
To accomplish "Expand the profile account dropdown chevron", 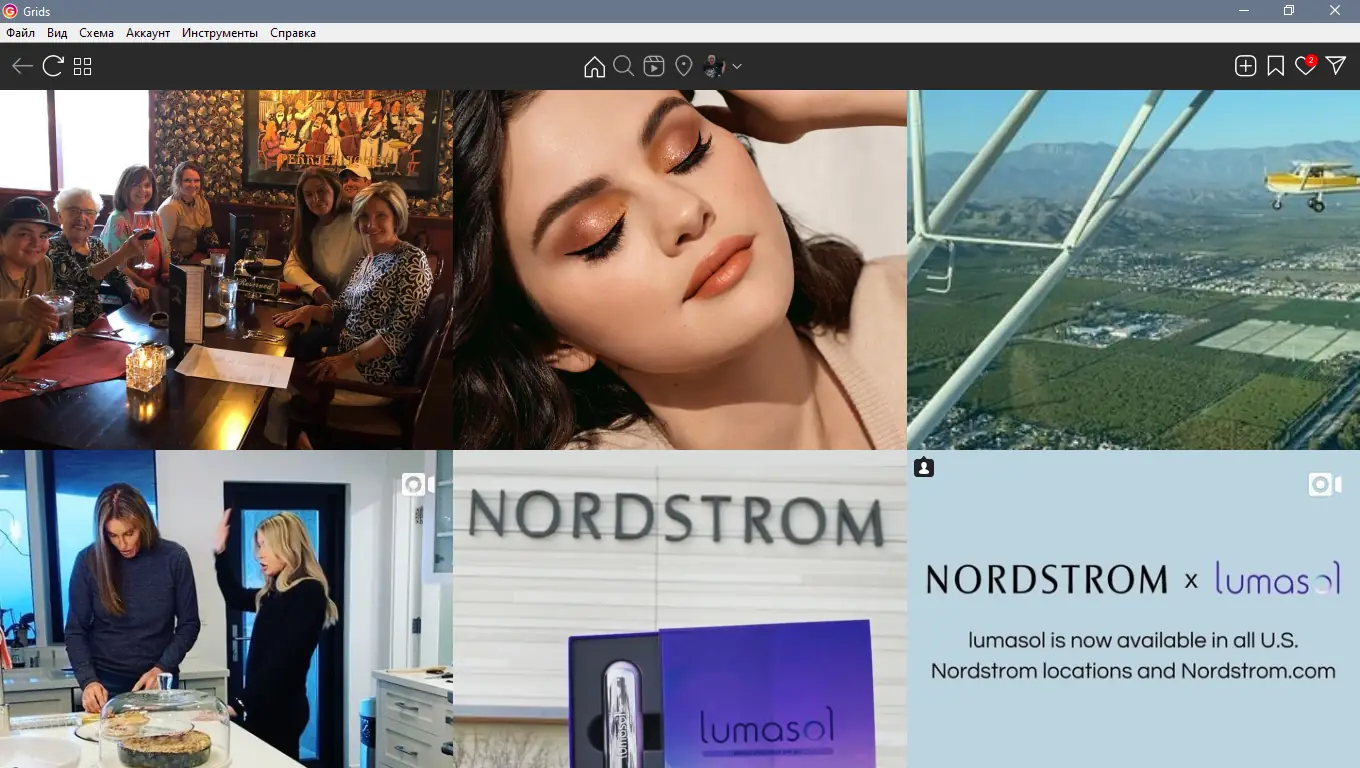I will point(736,66).
